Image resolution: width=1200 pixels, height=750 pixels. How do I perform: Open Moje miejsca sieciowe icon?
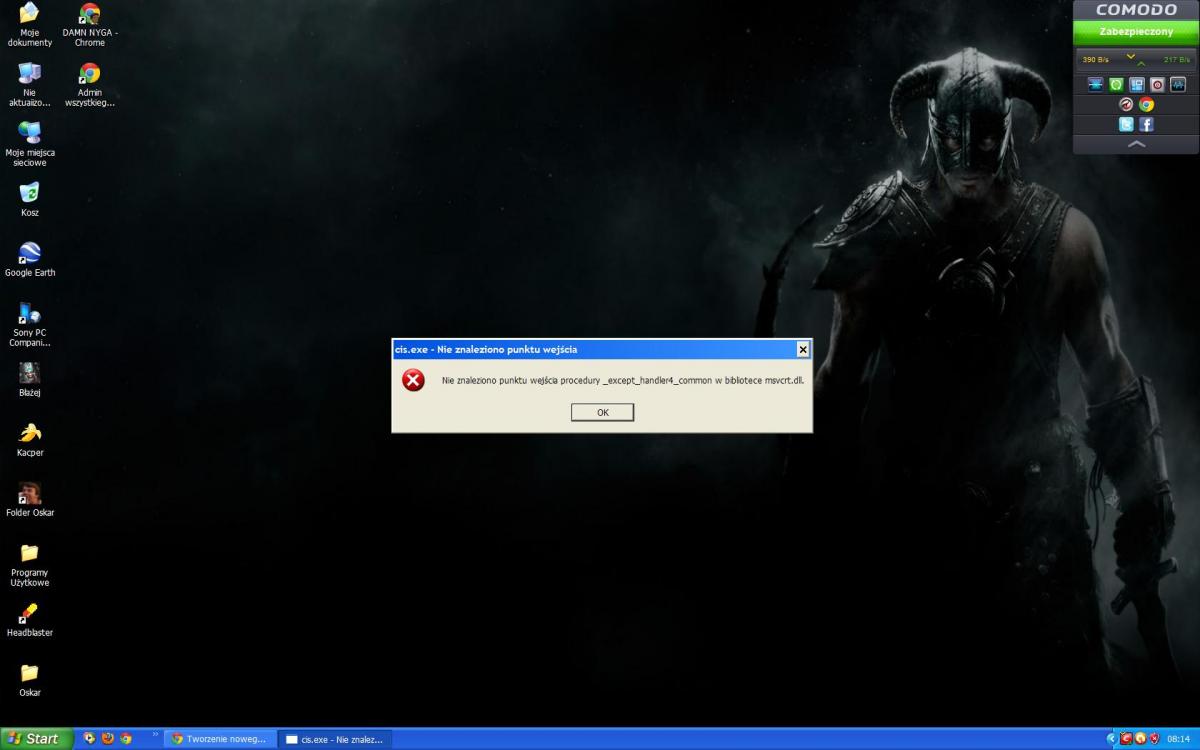30,145
